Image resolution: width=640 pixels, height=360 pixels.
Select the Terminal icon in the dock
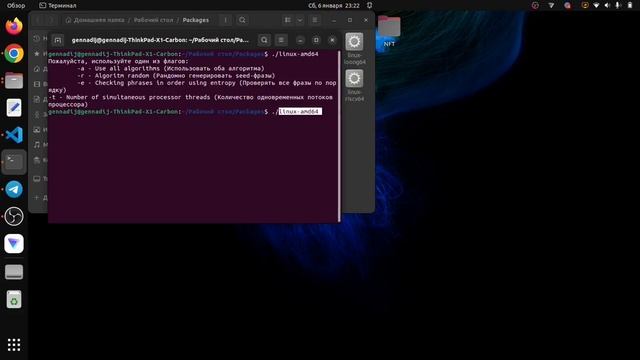click(x=14, y=162)
